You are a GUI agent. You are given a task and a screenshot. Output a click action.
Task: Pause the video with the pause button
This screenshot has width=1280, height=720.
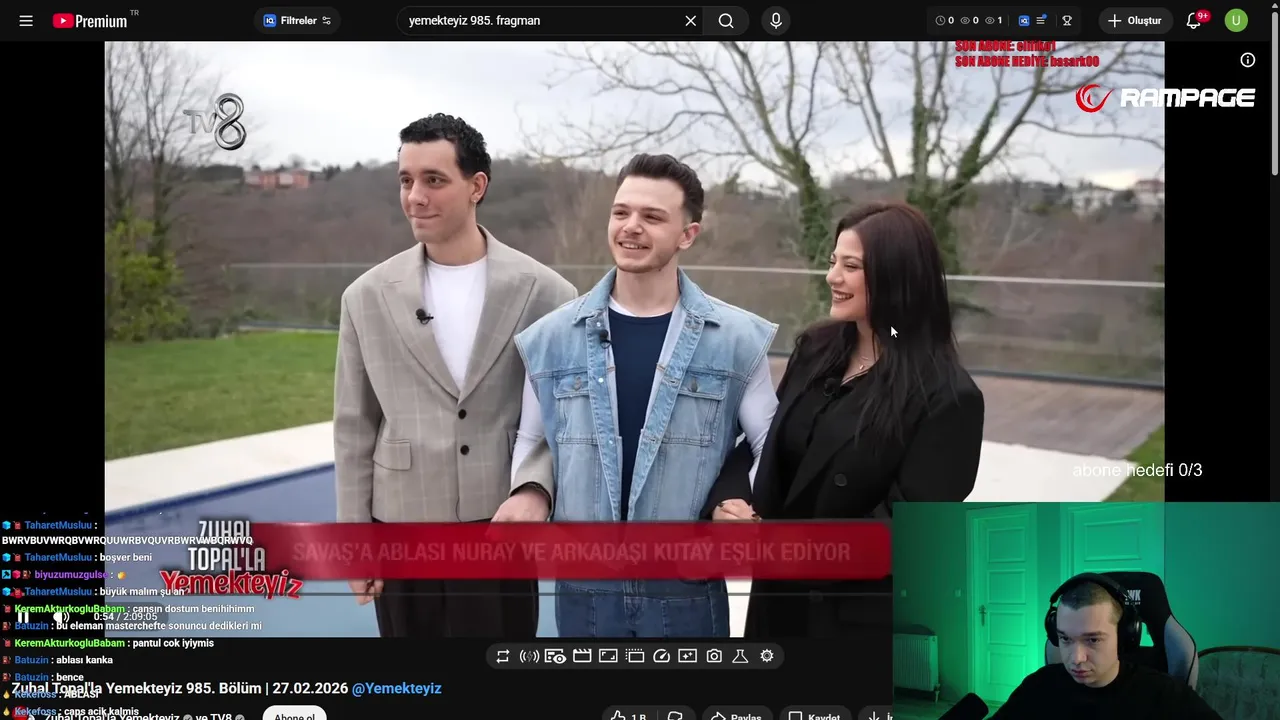tap(23, 617)
